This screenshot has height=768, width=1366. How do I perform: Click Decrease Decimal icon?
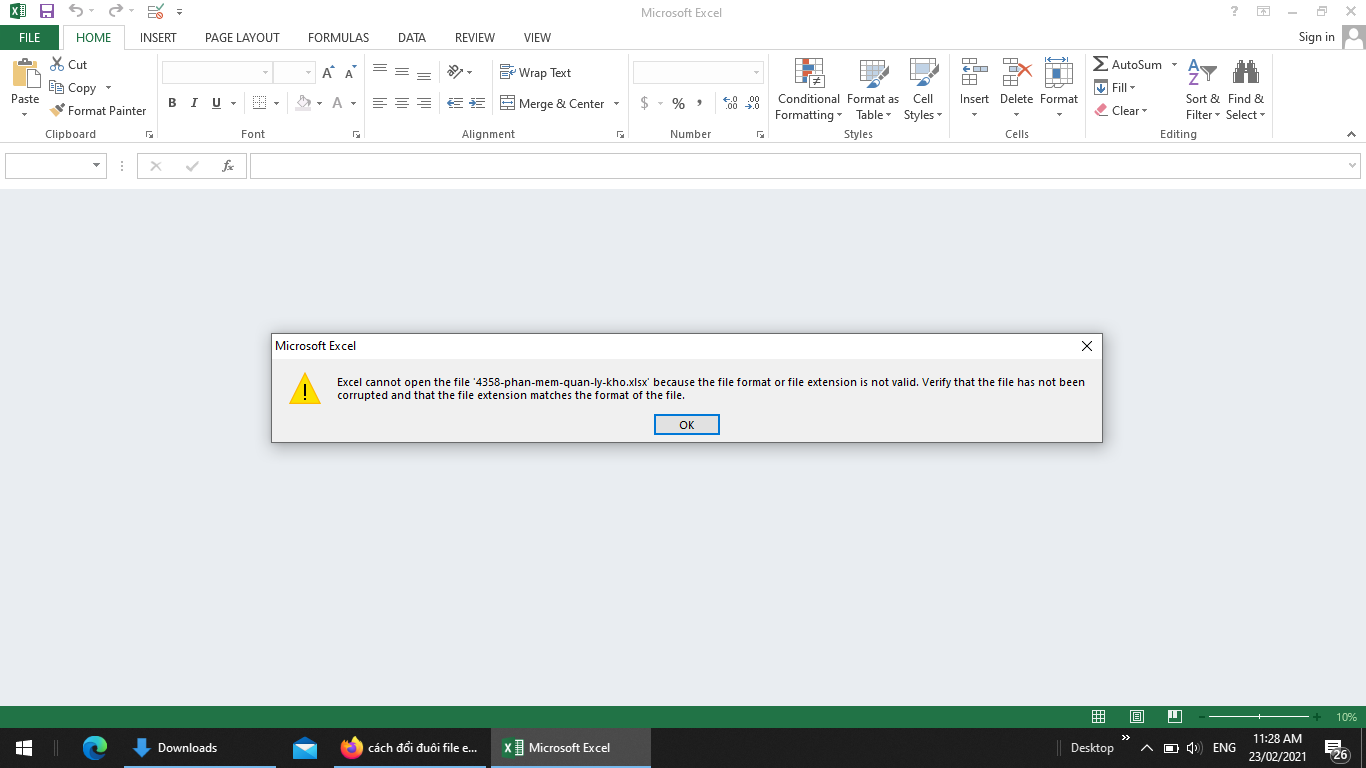coord(752,103)
